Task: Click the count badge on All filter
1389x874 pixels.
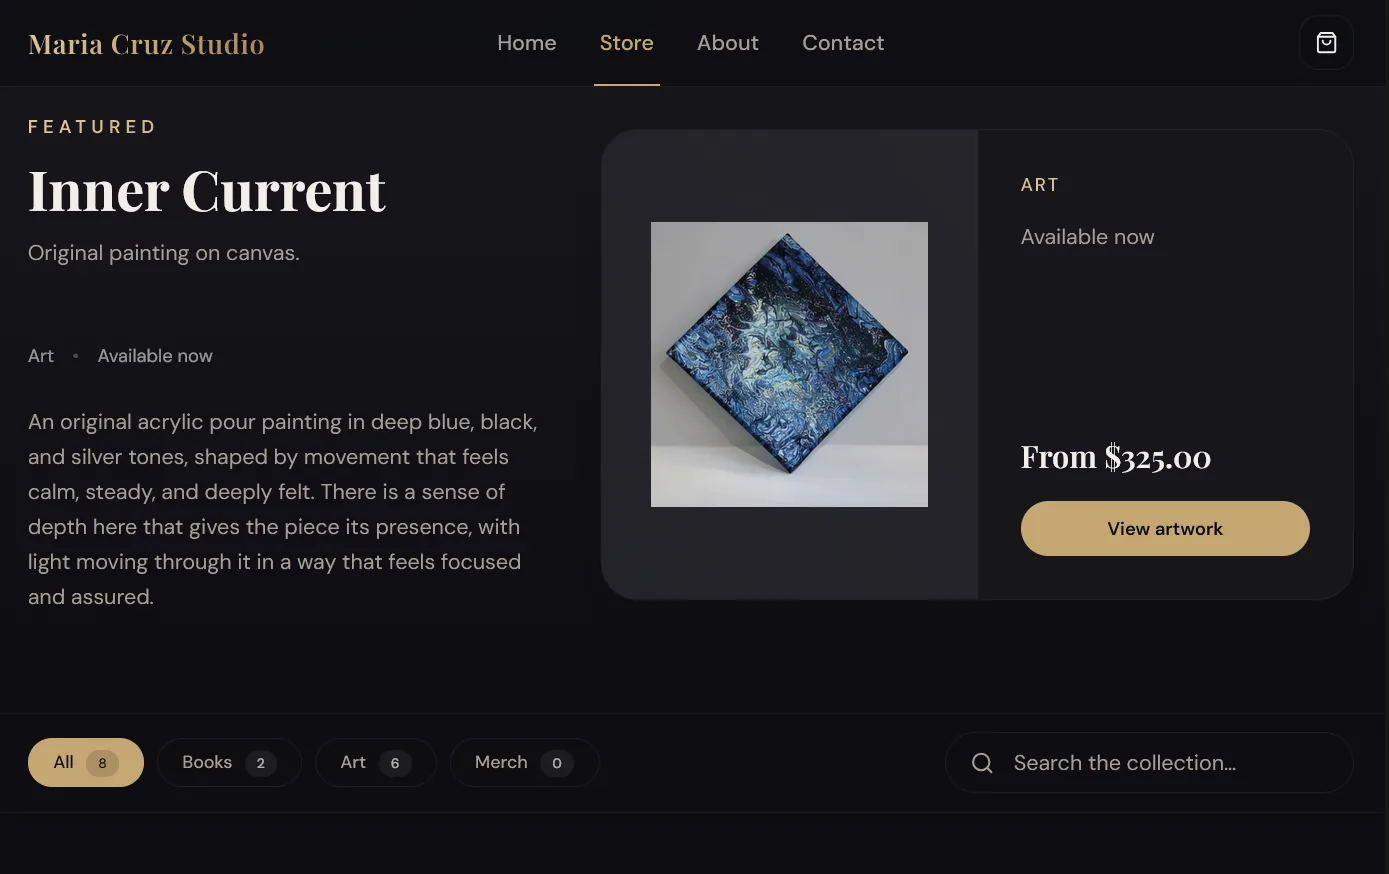Action: click(102, 763)
